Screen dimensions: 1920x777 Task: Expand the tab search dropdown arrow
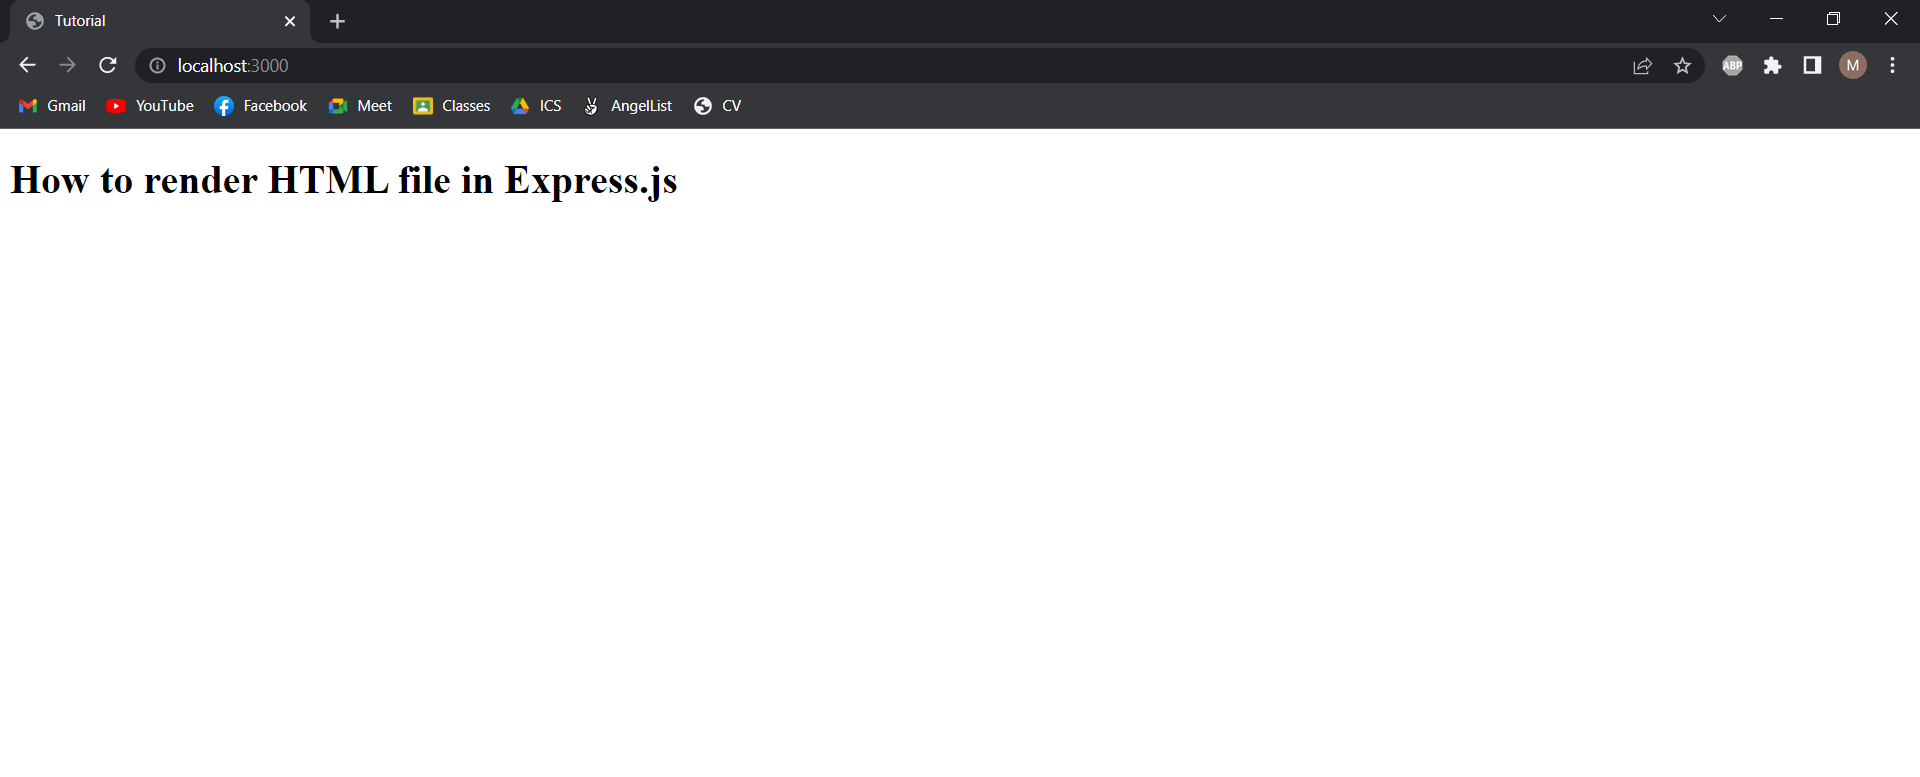pos(1719,19)
